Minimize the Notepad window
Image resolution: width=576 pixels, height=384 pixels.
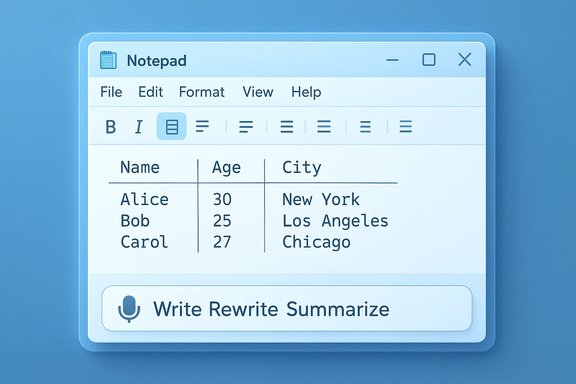click(392, 60)
